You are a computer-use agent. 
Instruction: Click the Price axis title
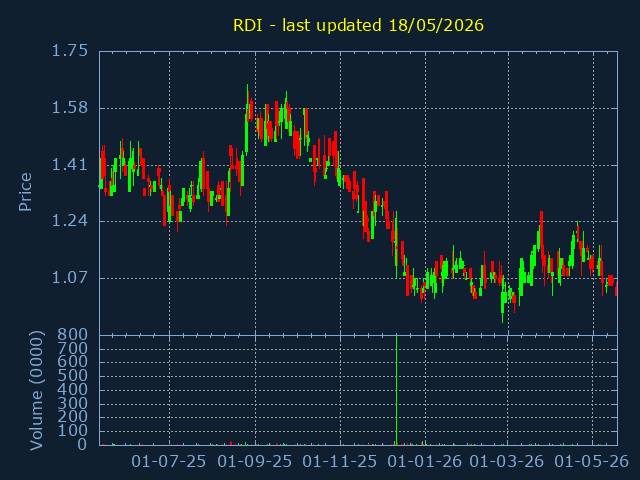(25, 192)
